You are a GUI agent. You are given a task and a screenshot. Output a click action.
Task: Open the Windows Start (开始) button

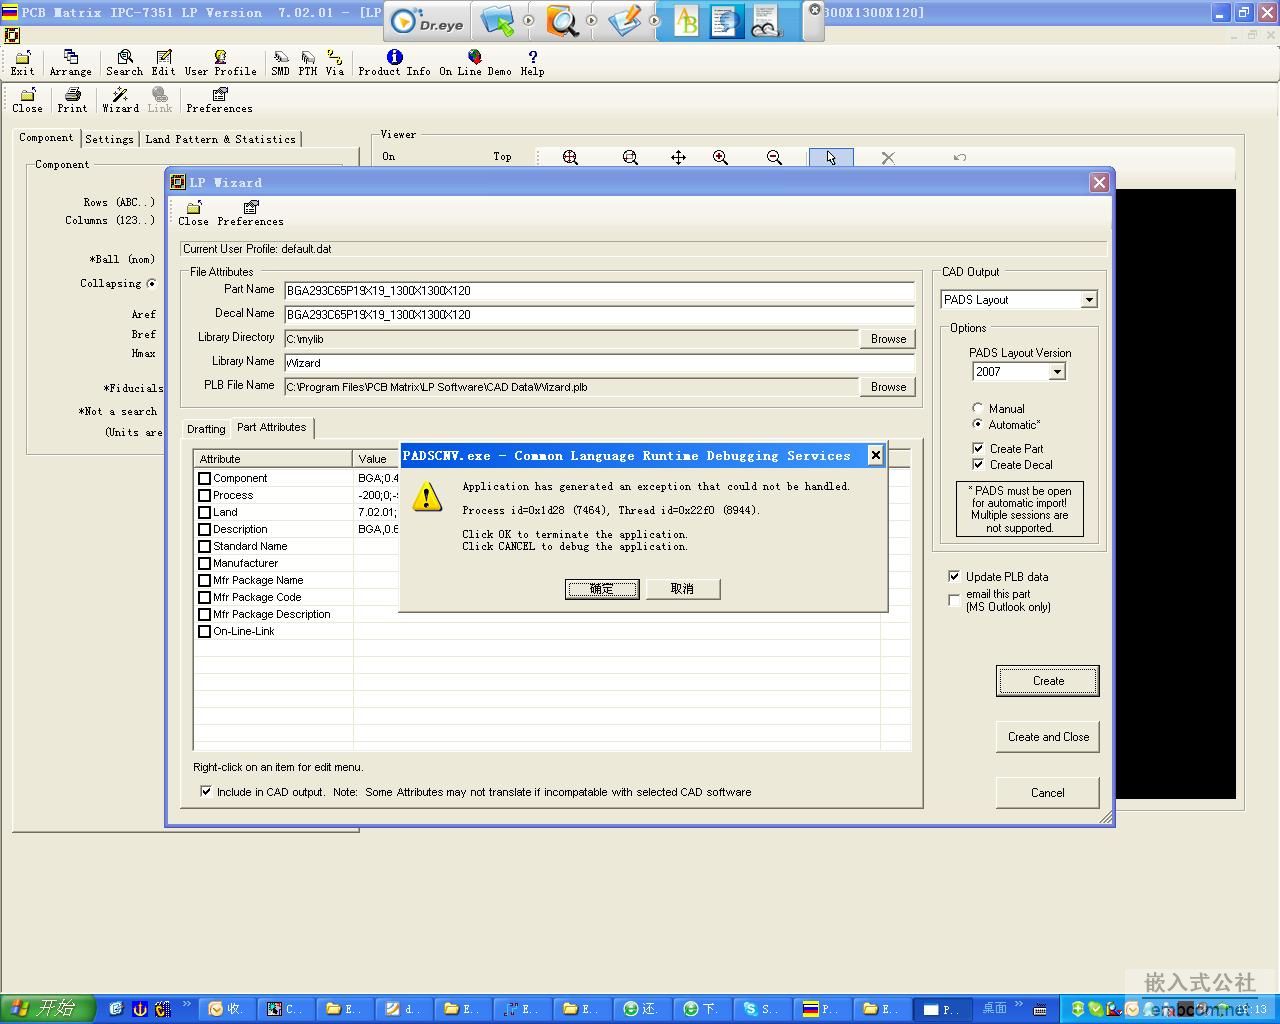click(x=47, y=1008)
